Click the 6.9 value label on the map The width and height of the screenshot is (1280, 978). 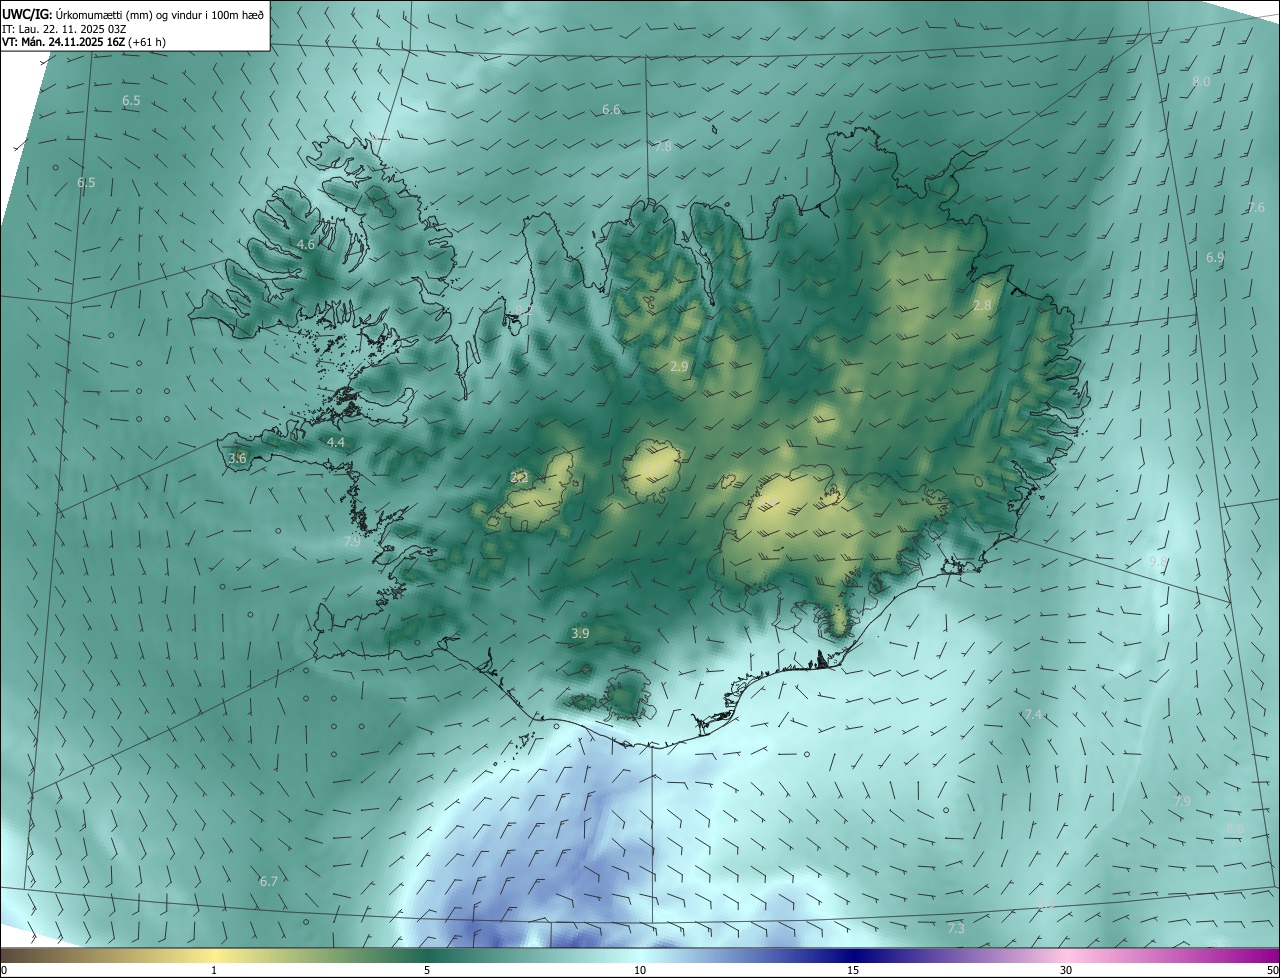click(x=1215, y=258)
